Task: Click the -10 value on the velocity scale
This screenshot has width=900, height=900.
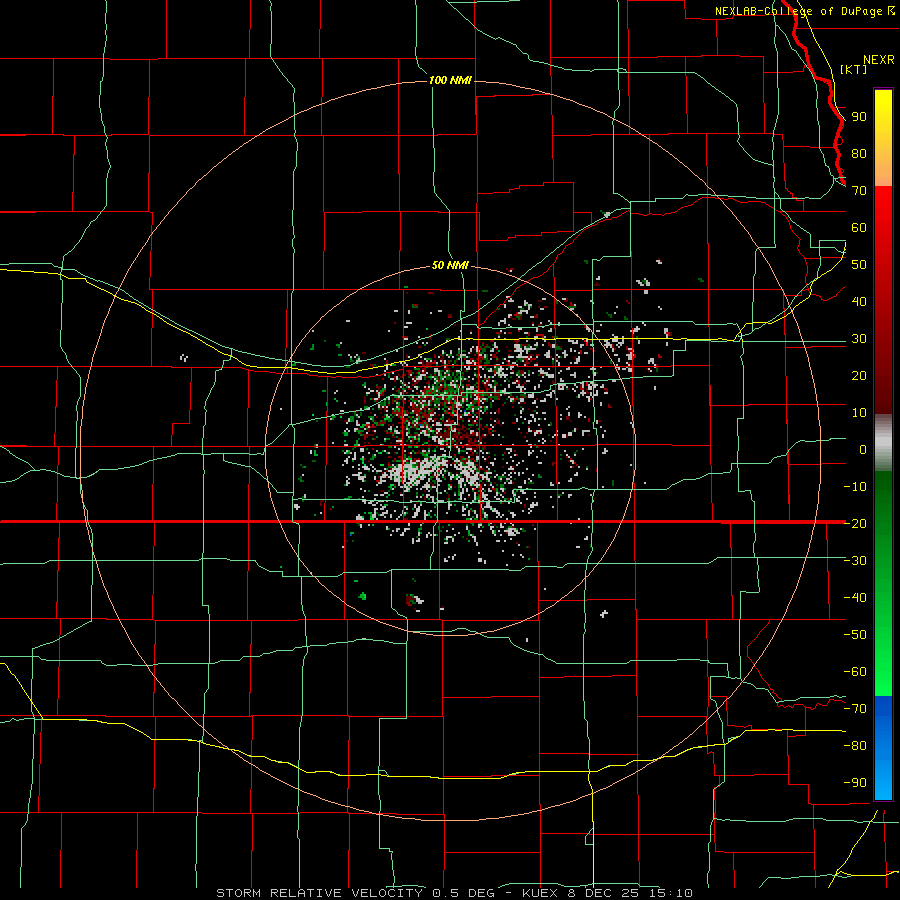Action: click(x=855, y=487)
